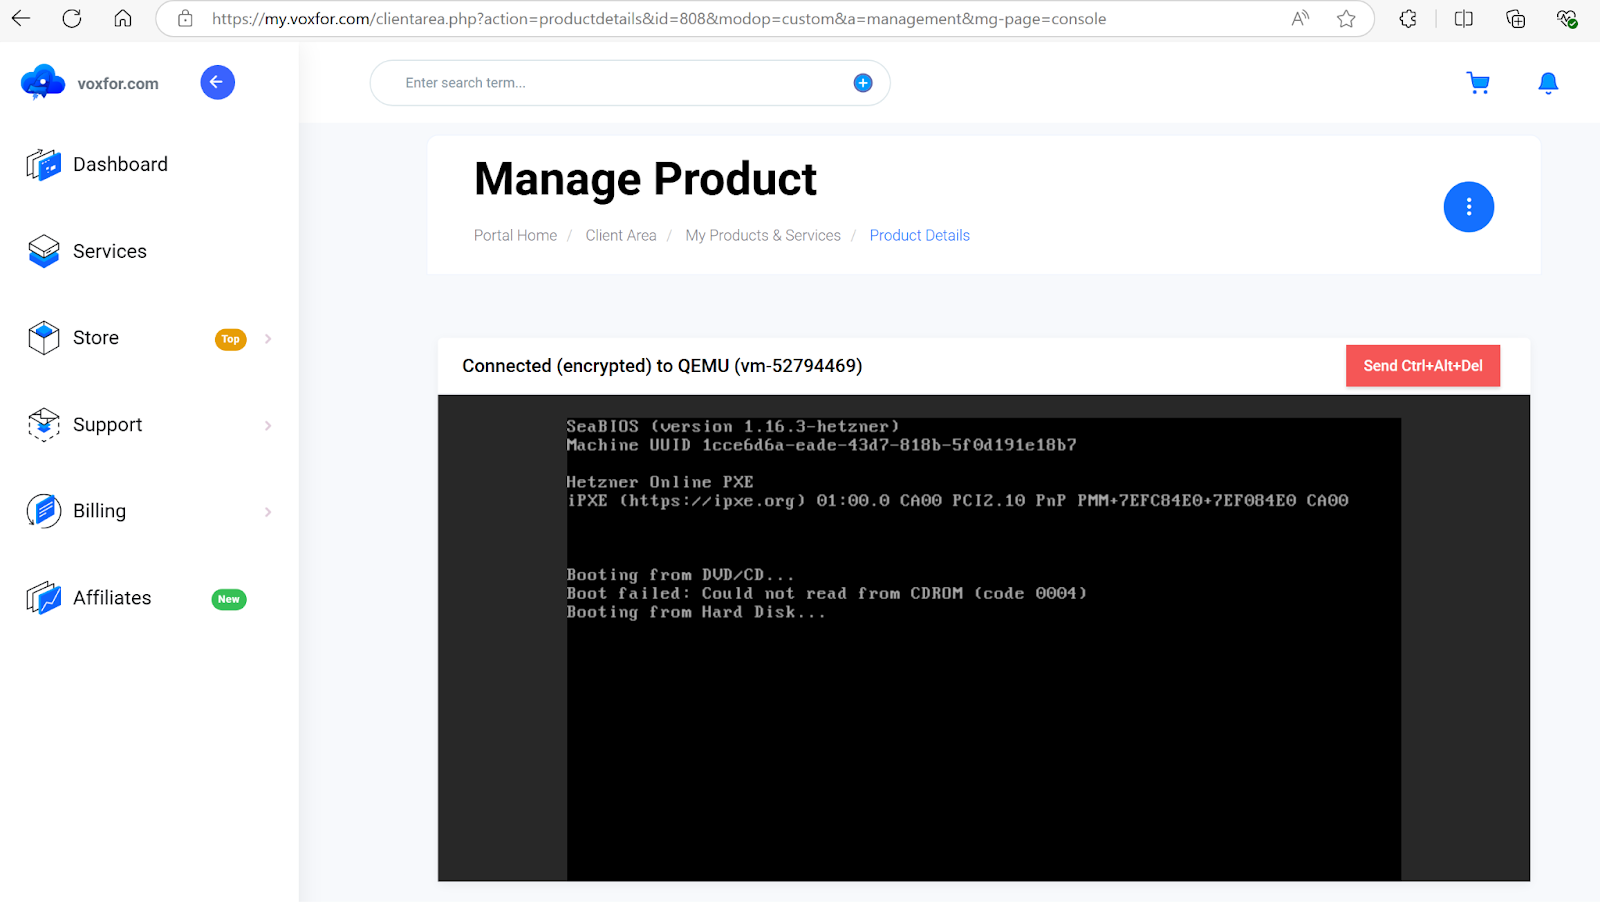Send Ctrl+Alt+Del to the VM

1422,365
